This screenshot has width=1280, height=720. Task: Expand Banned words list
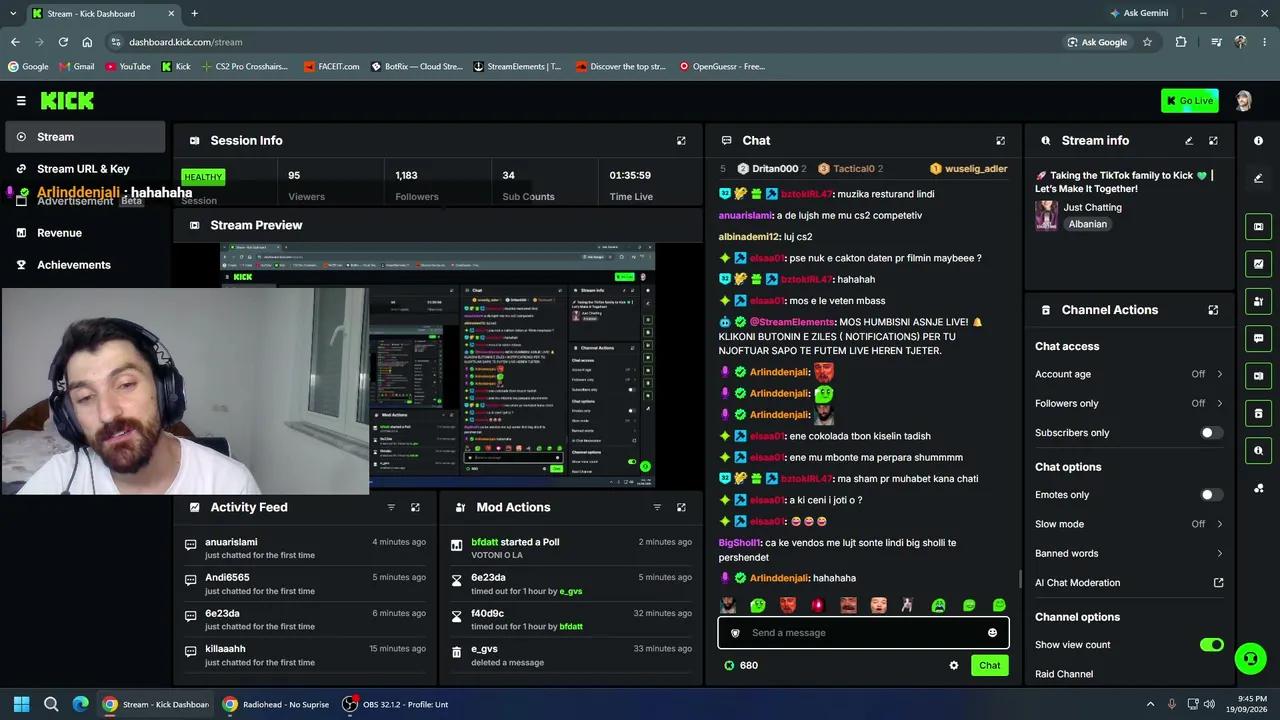1129,553
